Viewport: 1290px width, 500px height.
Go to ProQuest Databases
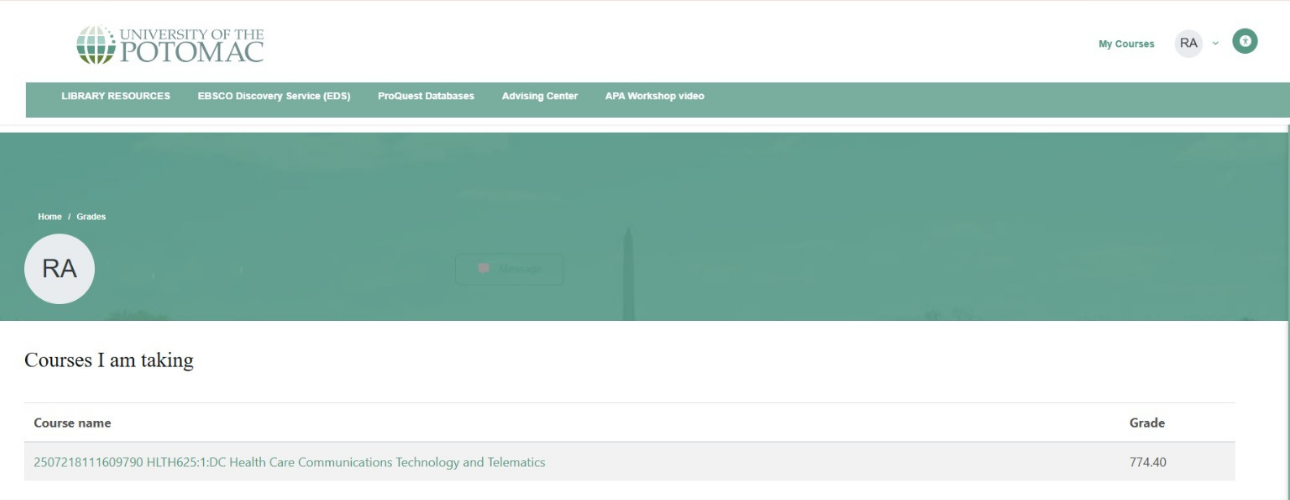[x=426, y=96]
